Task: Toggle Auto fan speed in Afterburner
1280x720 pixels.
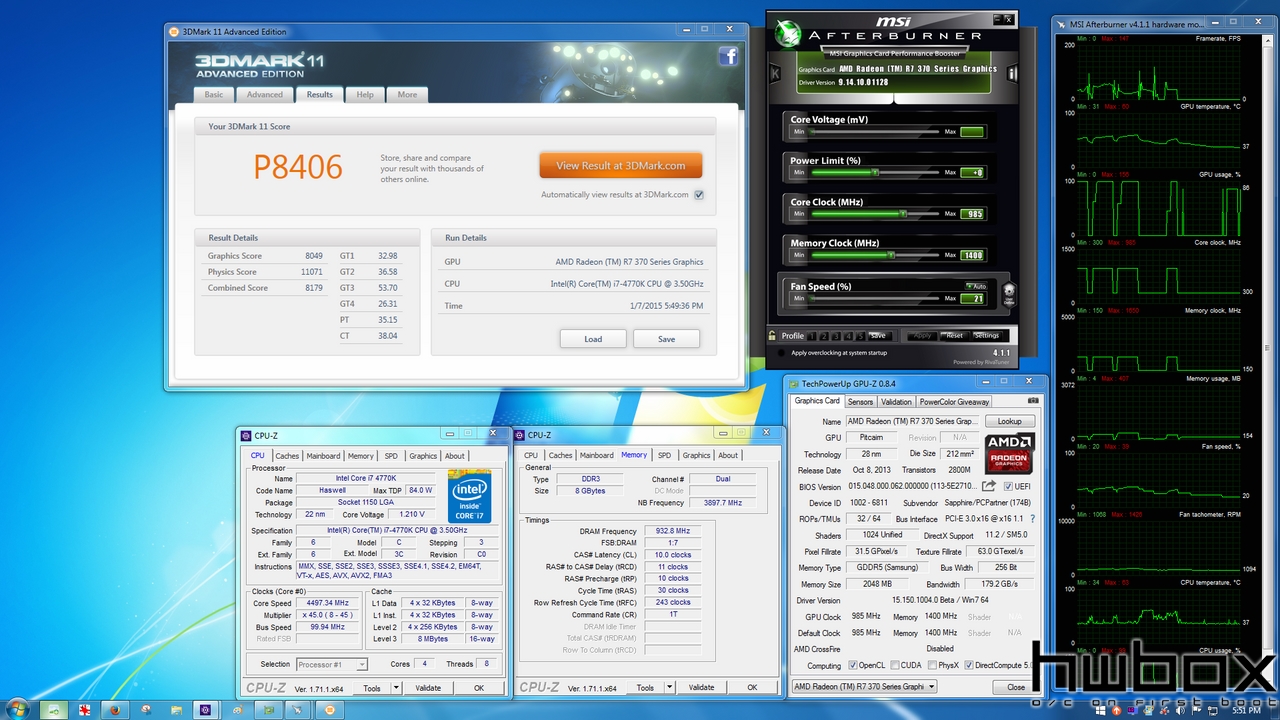Action: point(975,286)
